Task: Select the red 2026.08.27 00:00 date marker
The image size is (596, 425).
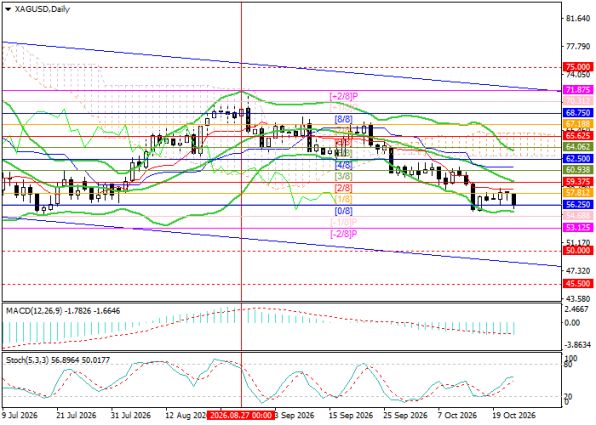Action: [x=241, y=415]
